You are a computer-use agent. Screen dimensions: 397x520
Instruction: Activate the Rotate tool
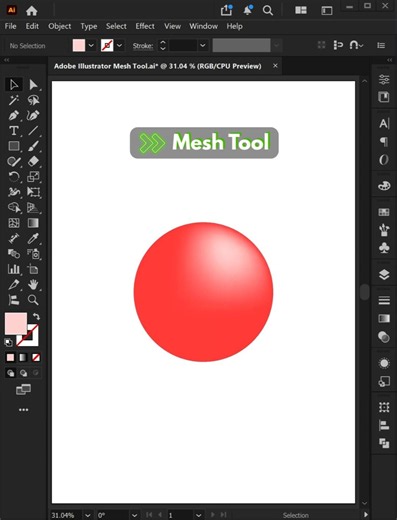[x=14, y=177]
